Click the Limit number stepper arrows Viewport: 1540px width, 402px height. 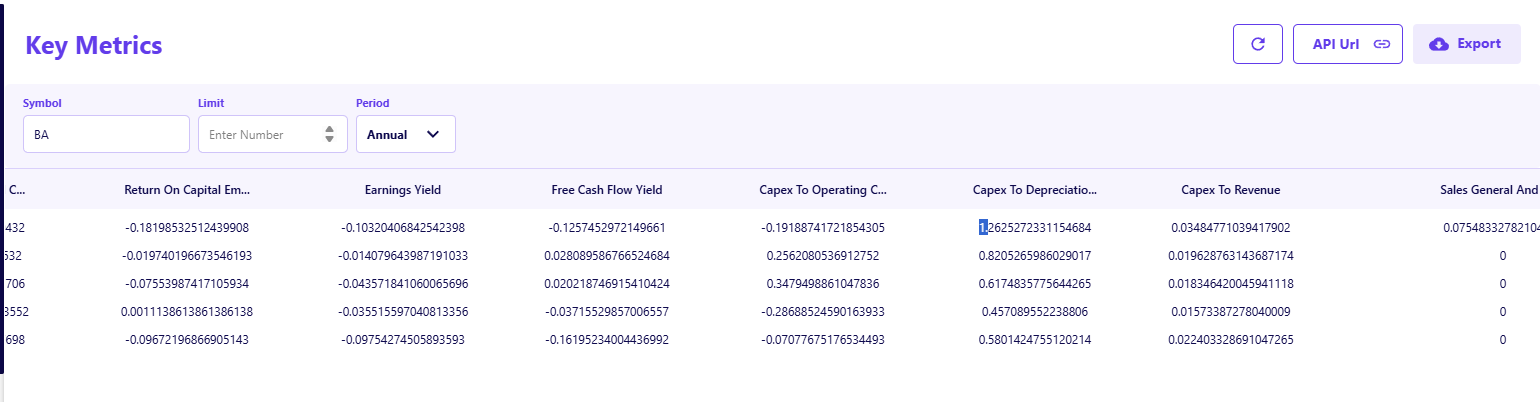click(329, 134)
